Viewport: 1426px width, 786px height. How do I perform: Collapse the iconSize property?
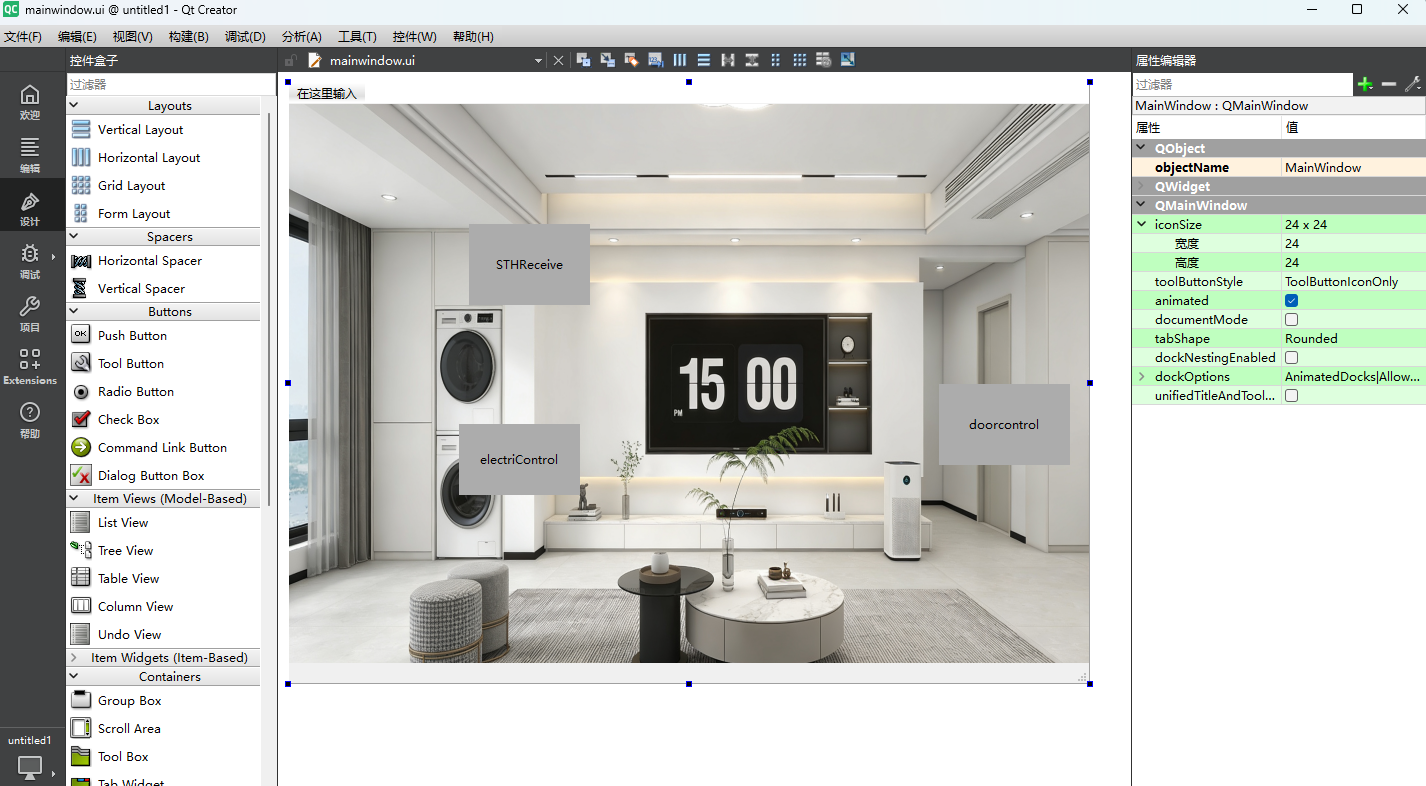click(x=1142, y=224)
